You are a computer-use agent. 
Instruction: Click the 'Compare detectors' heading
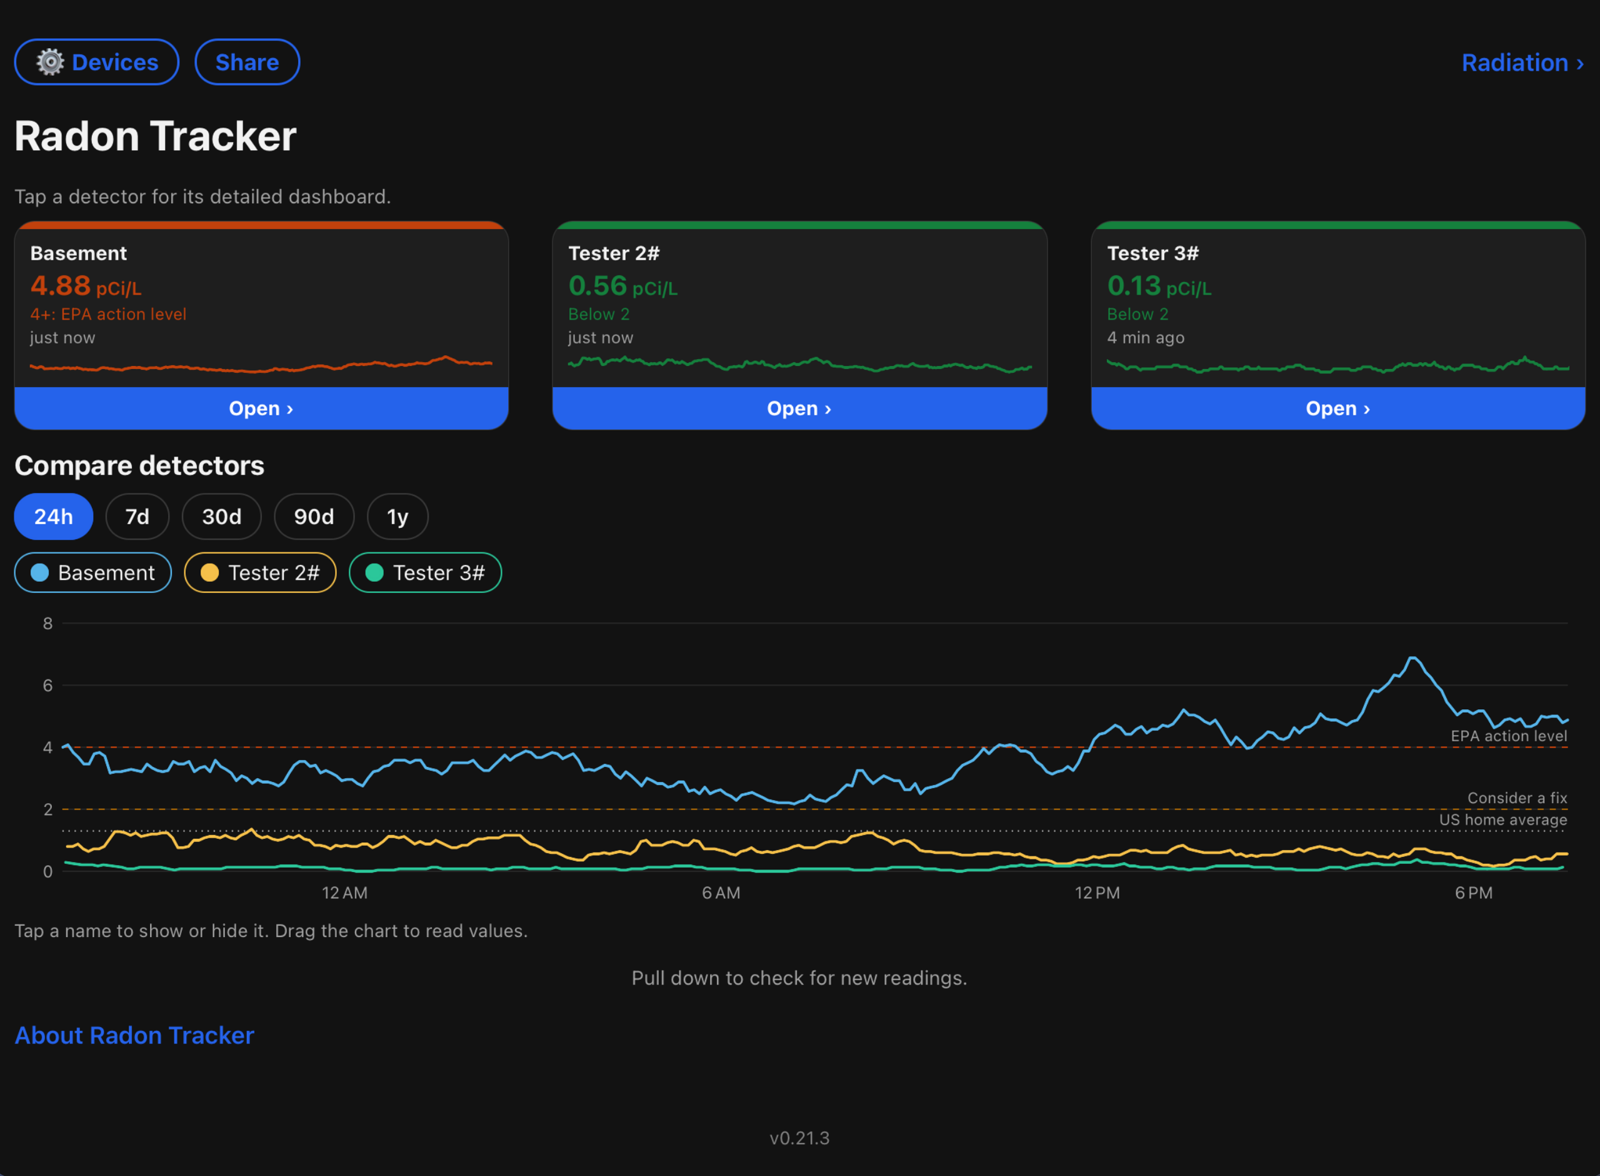coord(139,466)
